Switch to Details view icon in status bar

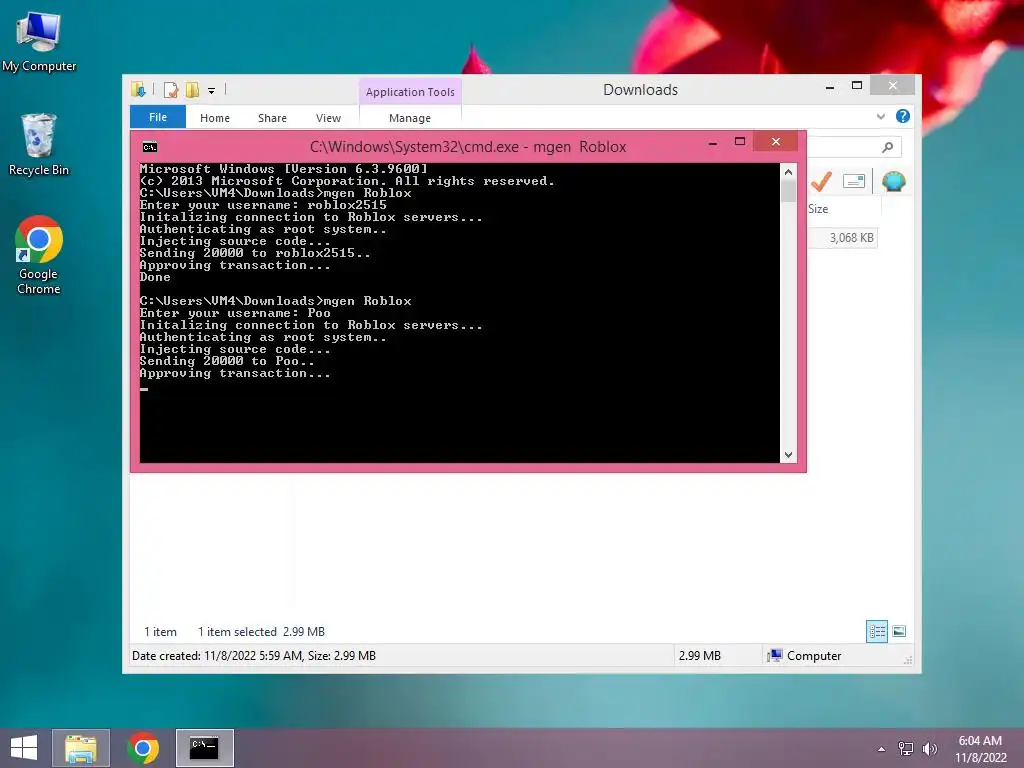click(876, 632)
